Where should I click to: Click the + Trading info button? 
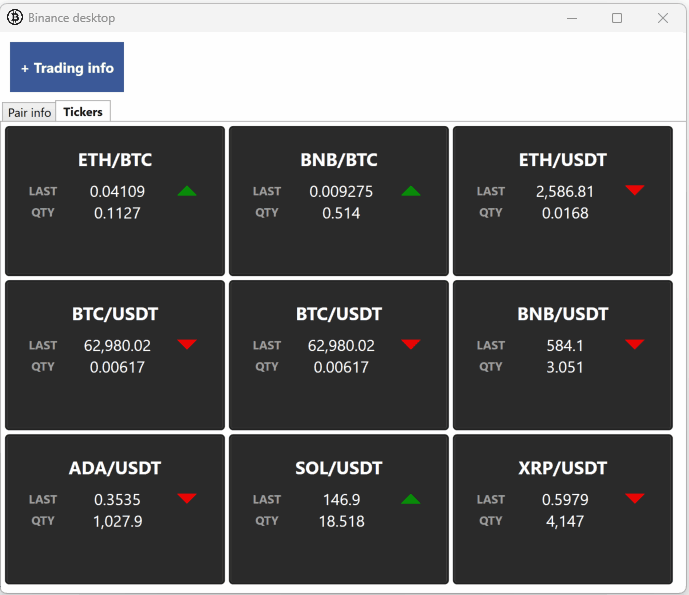(x=67, y=67)
